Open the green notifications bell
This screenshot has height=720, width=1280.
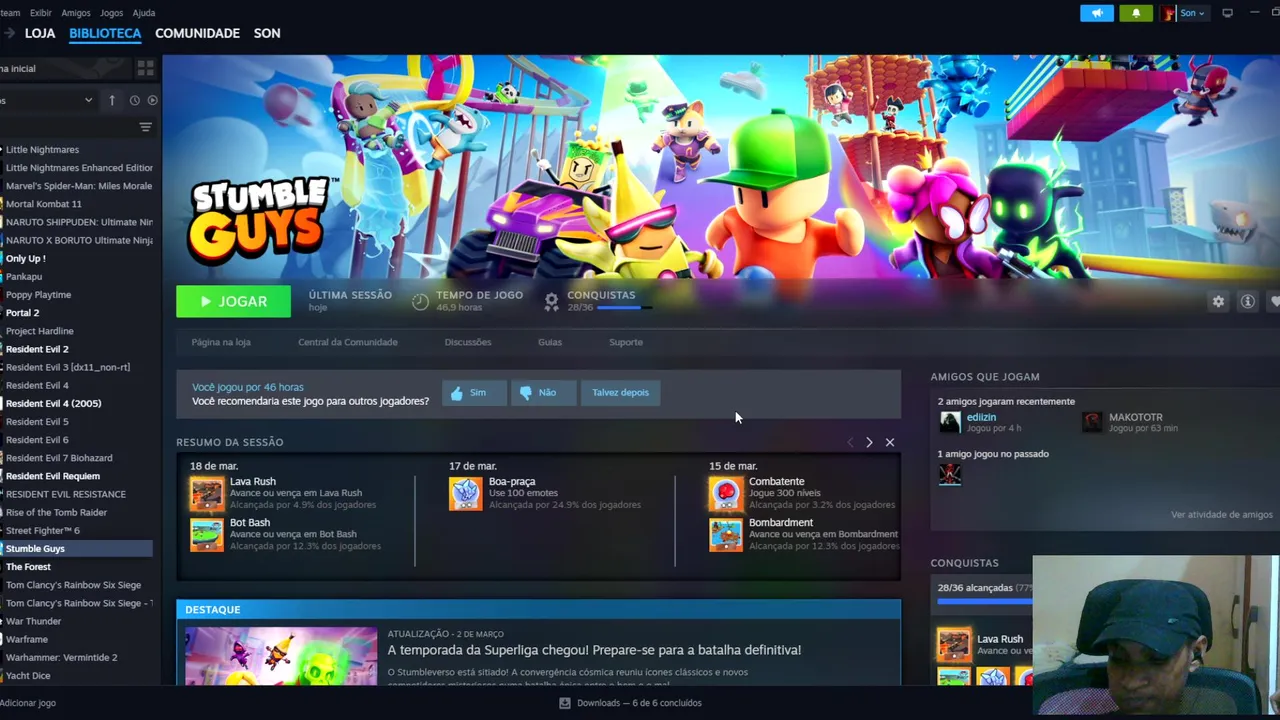coord(1136,13)
